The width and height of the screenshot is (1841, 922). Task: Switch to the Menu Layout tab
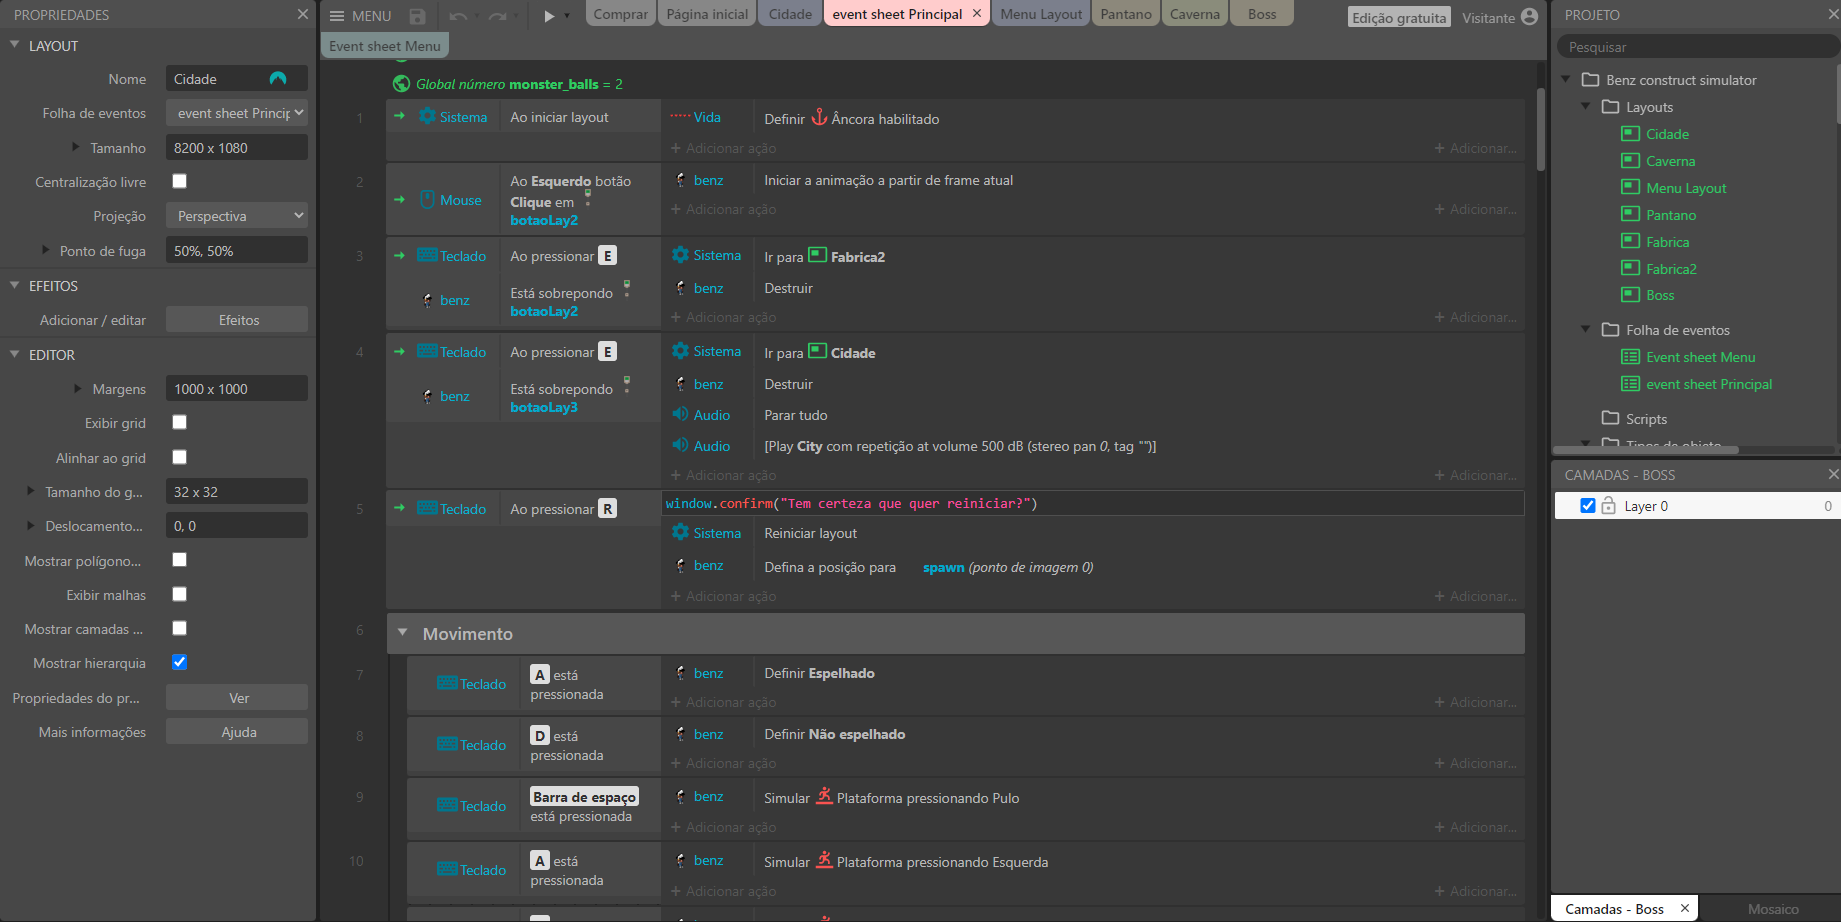click(1040, 14)
